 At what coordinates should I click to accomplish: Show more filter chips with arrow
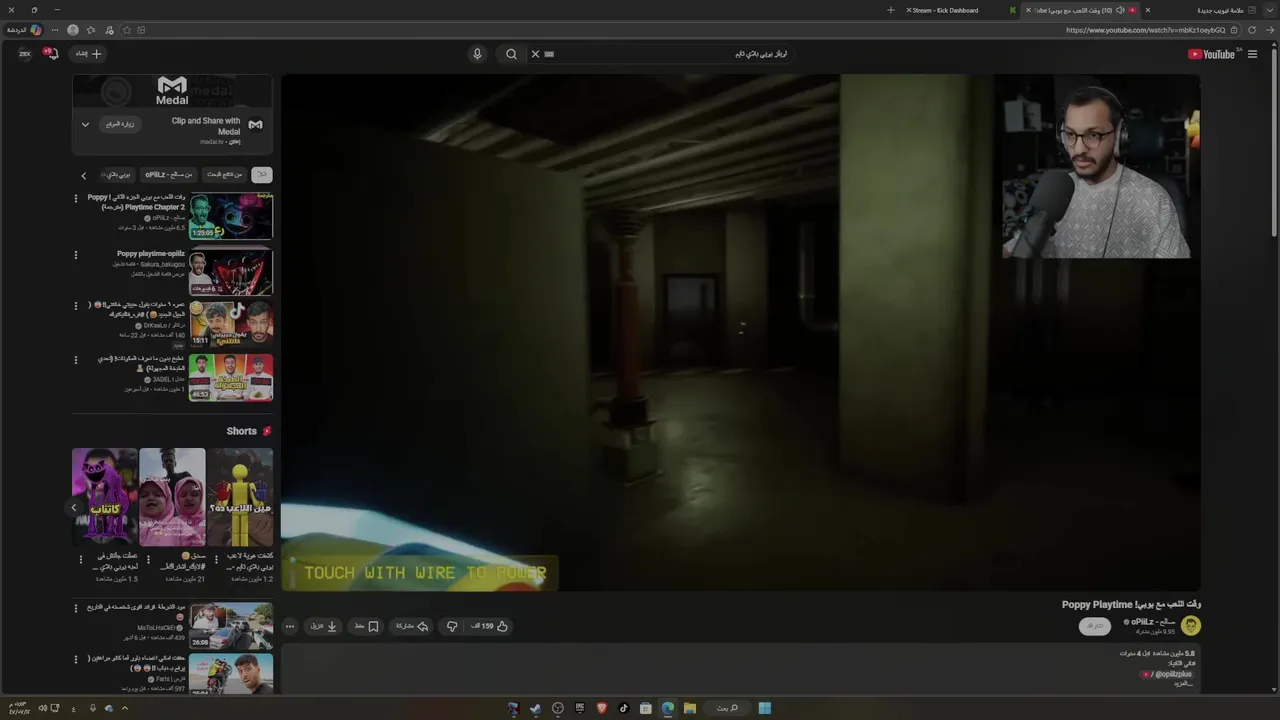[x=84, y=175]
